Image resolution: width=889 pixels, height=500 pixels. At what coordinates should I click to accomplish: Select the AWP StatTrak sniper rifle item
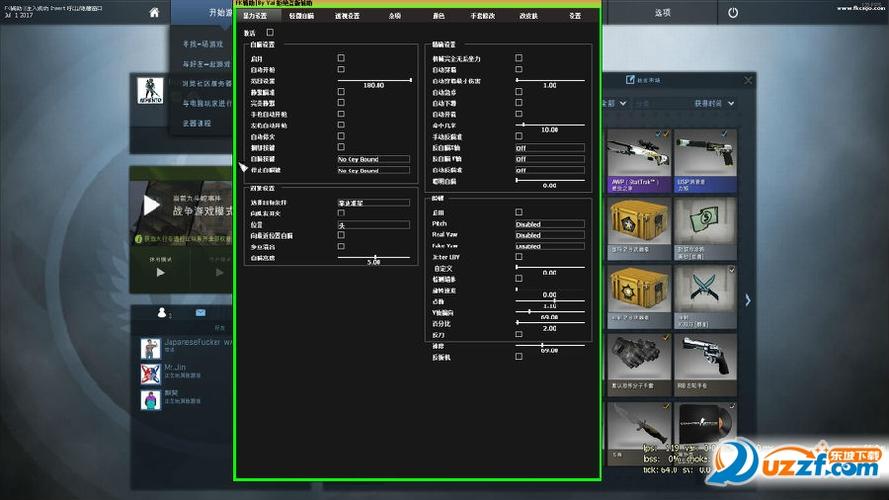click(x=640, y=158)
